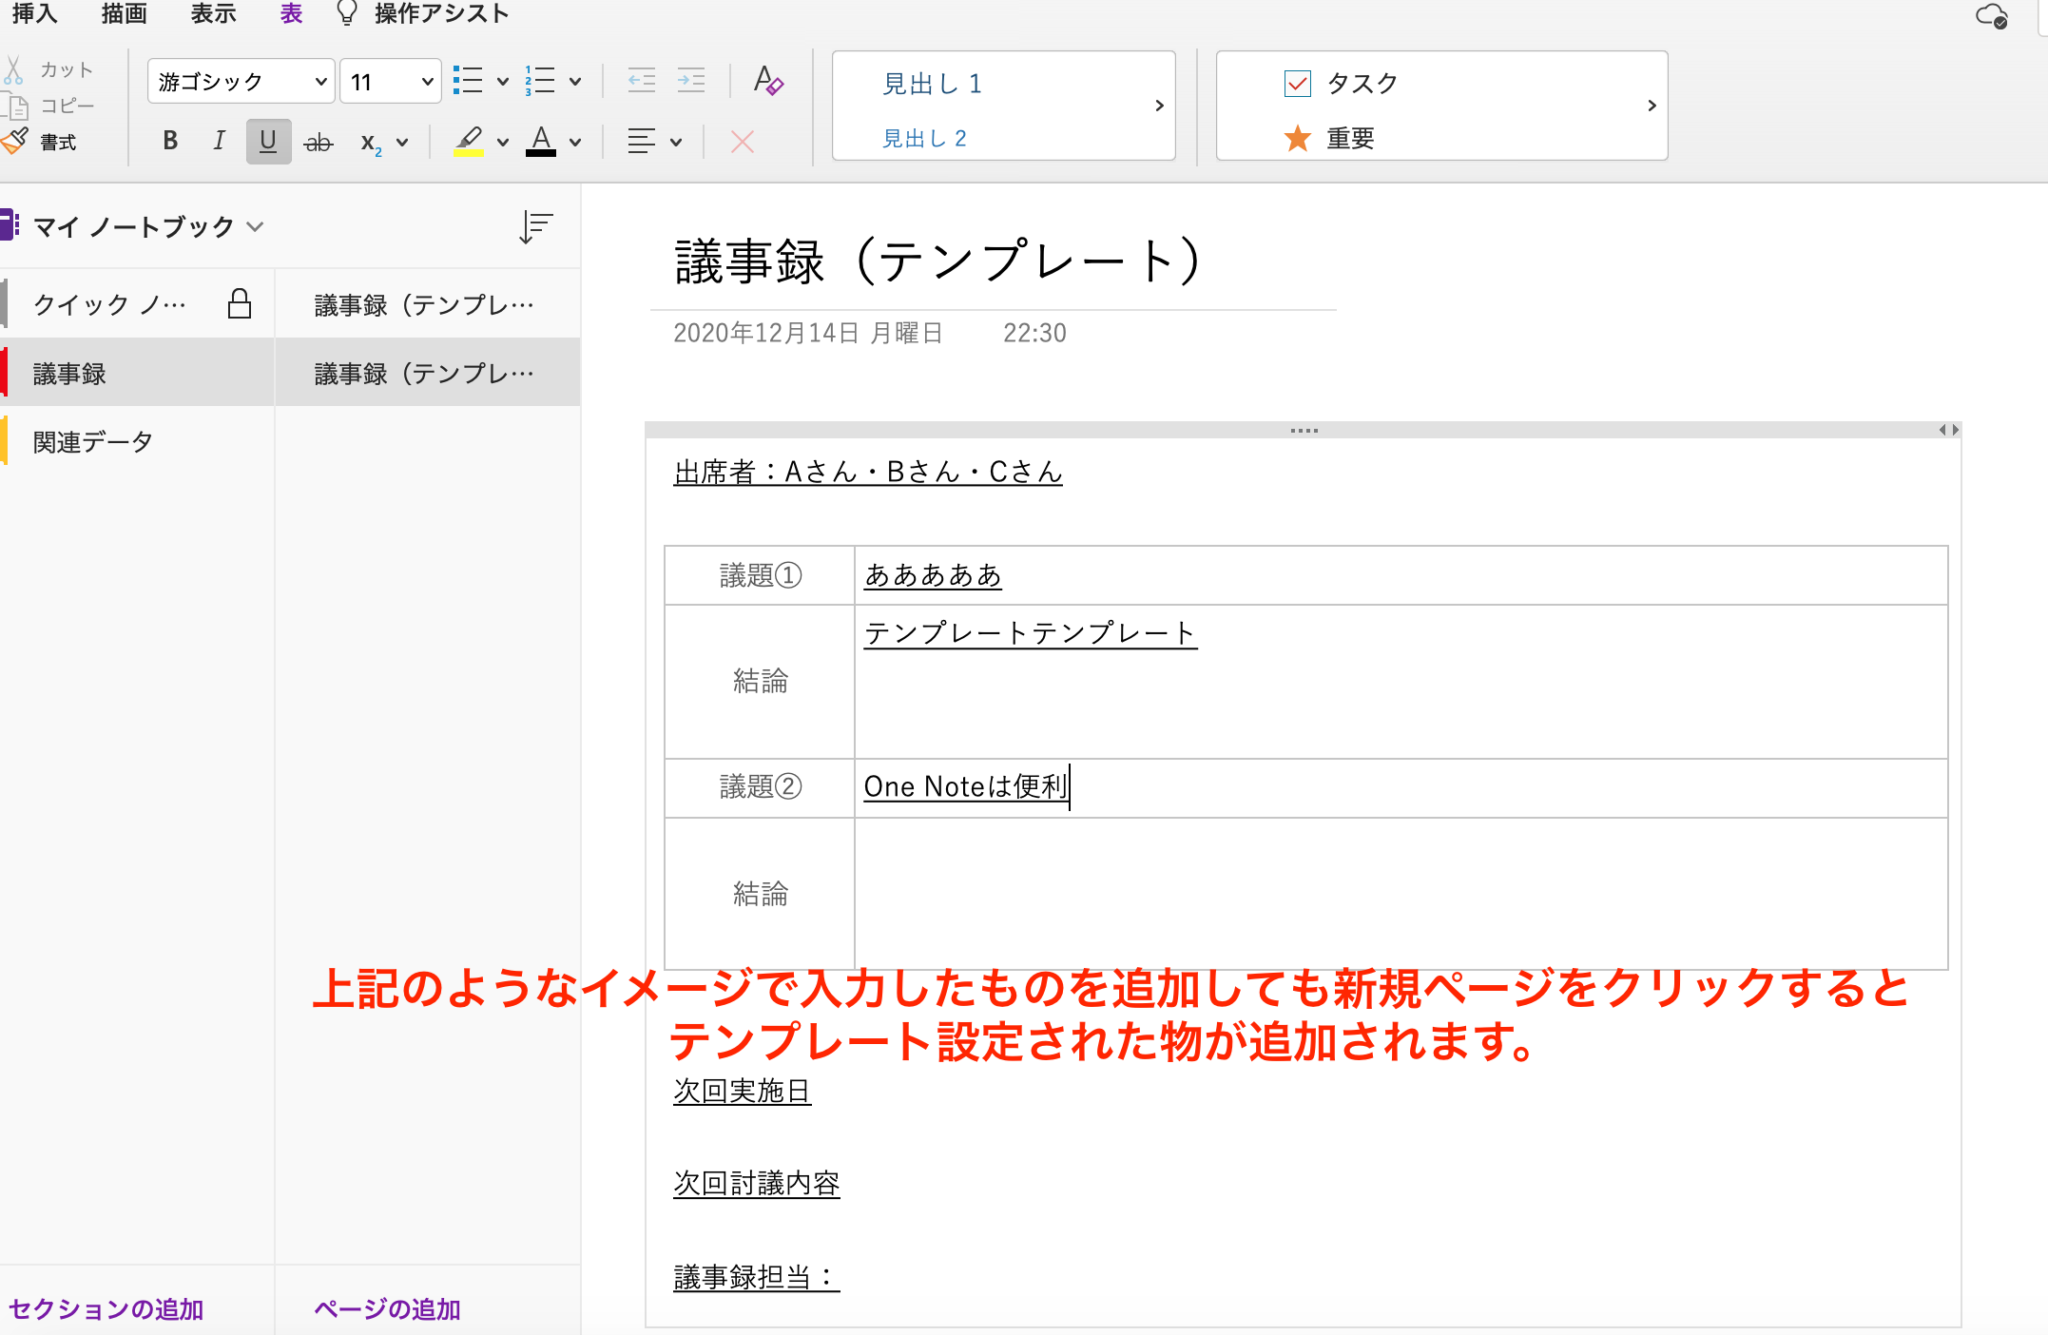Select the 関連データ section in the sidebar
This screenshot has height=1335, width=2048.
pos(91,440)
